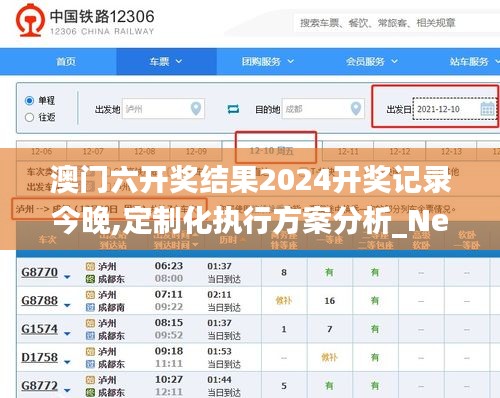The image size is (500, 398).
Task: Focus the search box for 车票、餐饮、常旅客
Action: 397,23
